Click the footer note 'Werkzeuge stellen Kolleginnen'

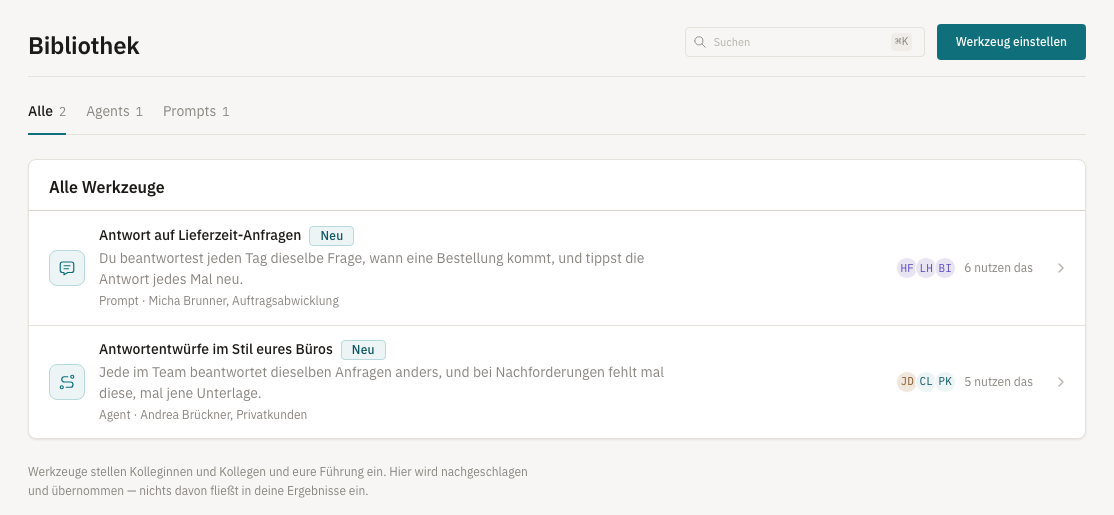(x=278, y=481)
